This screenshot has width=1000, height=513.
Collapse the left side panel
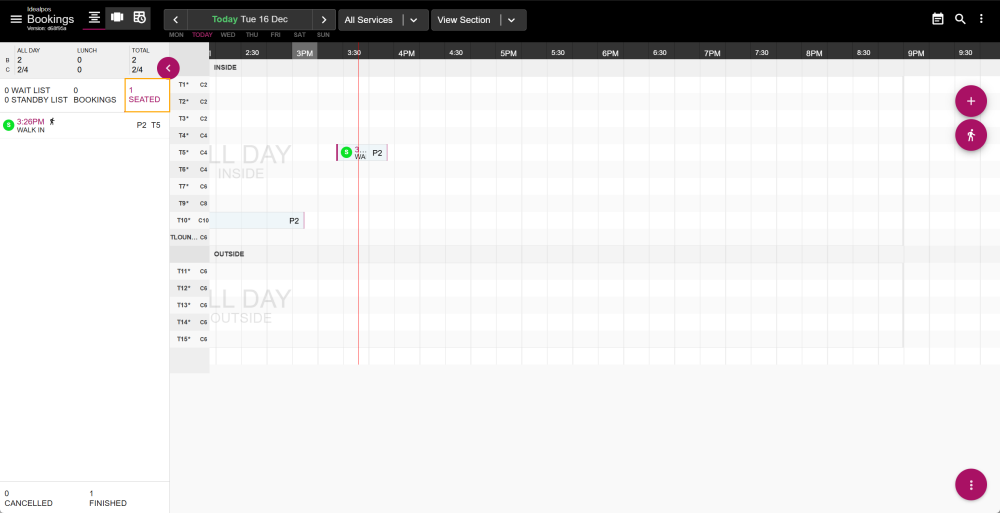[x=168, y=68]
